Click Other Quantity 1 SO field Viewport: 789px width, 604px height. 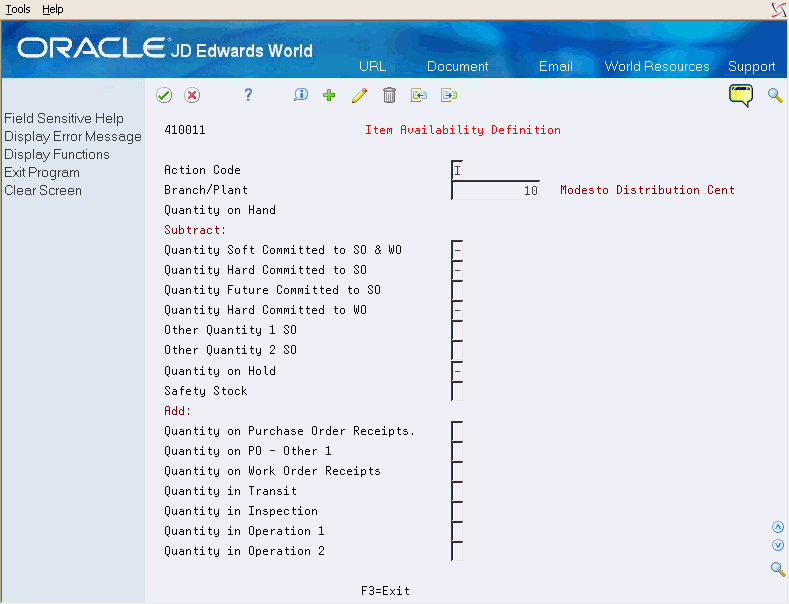(457, 330)
